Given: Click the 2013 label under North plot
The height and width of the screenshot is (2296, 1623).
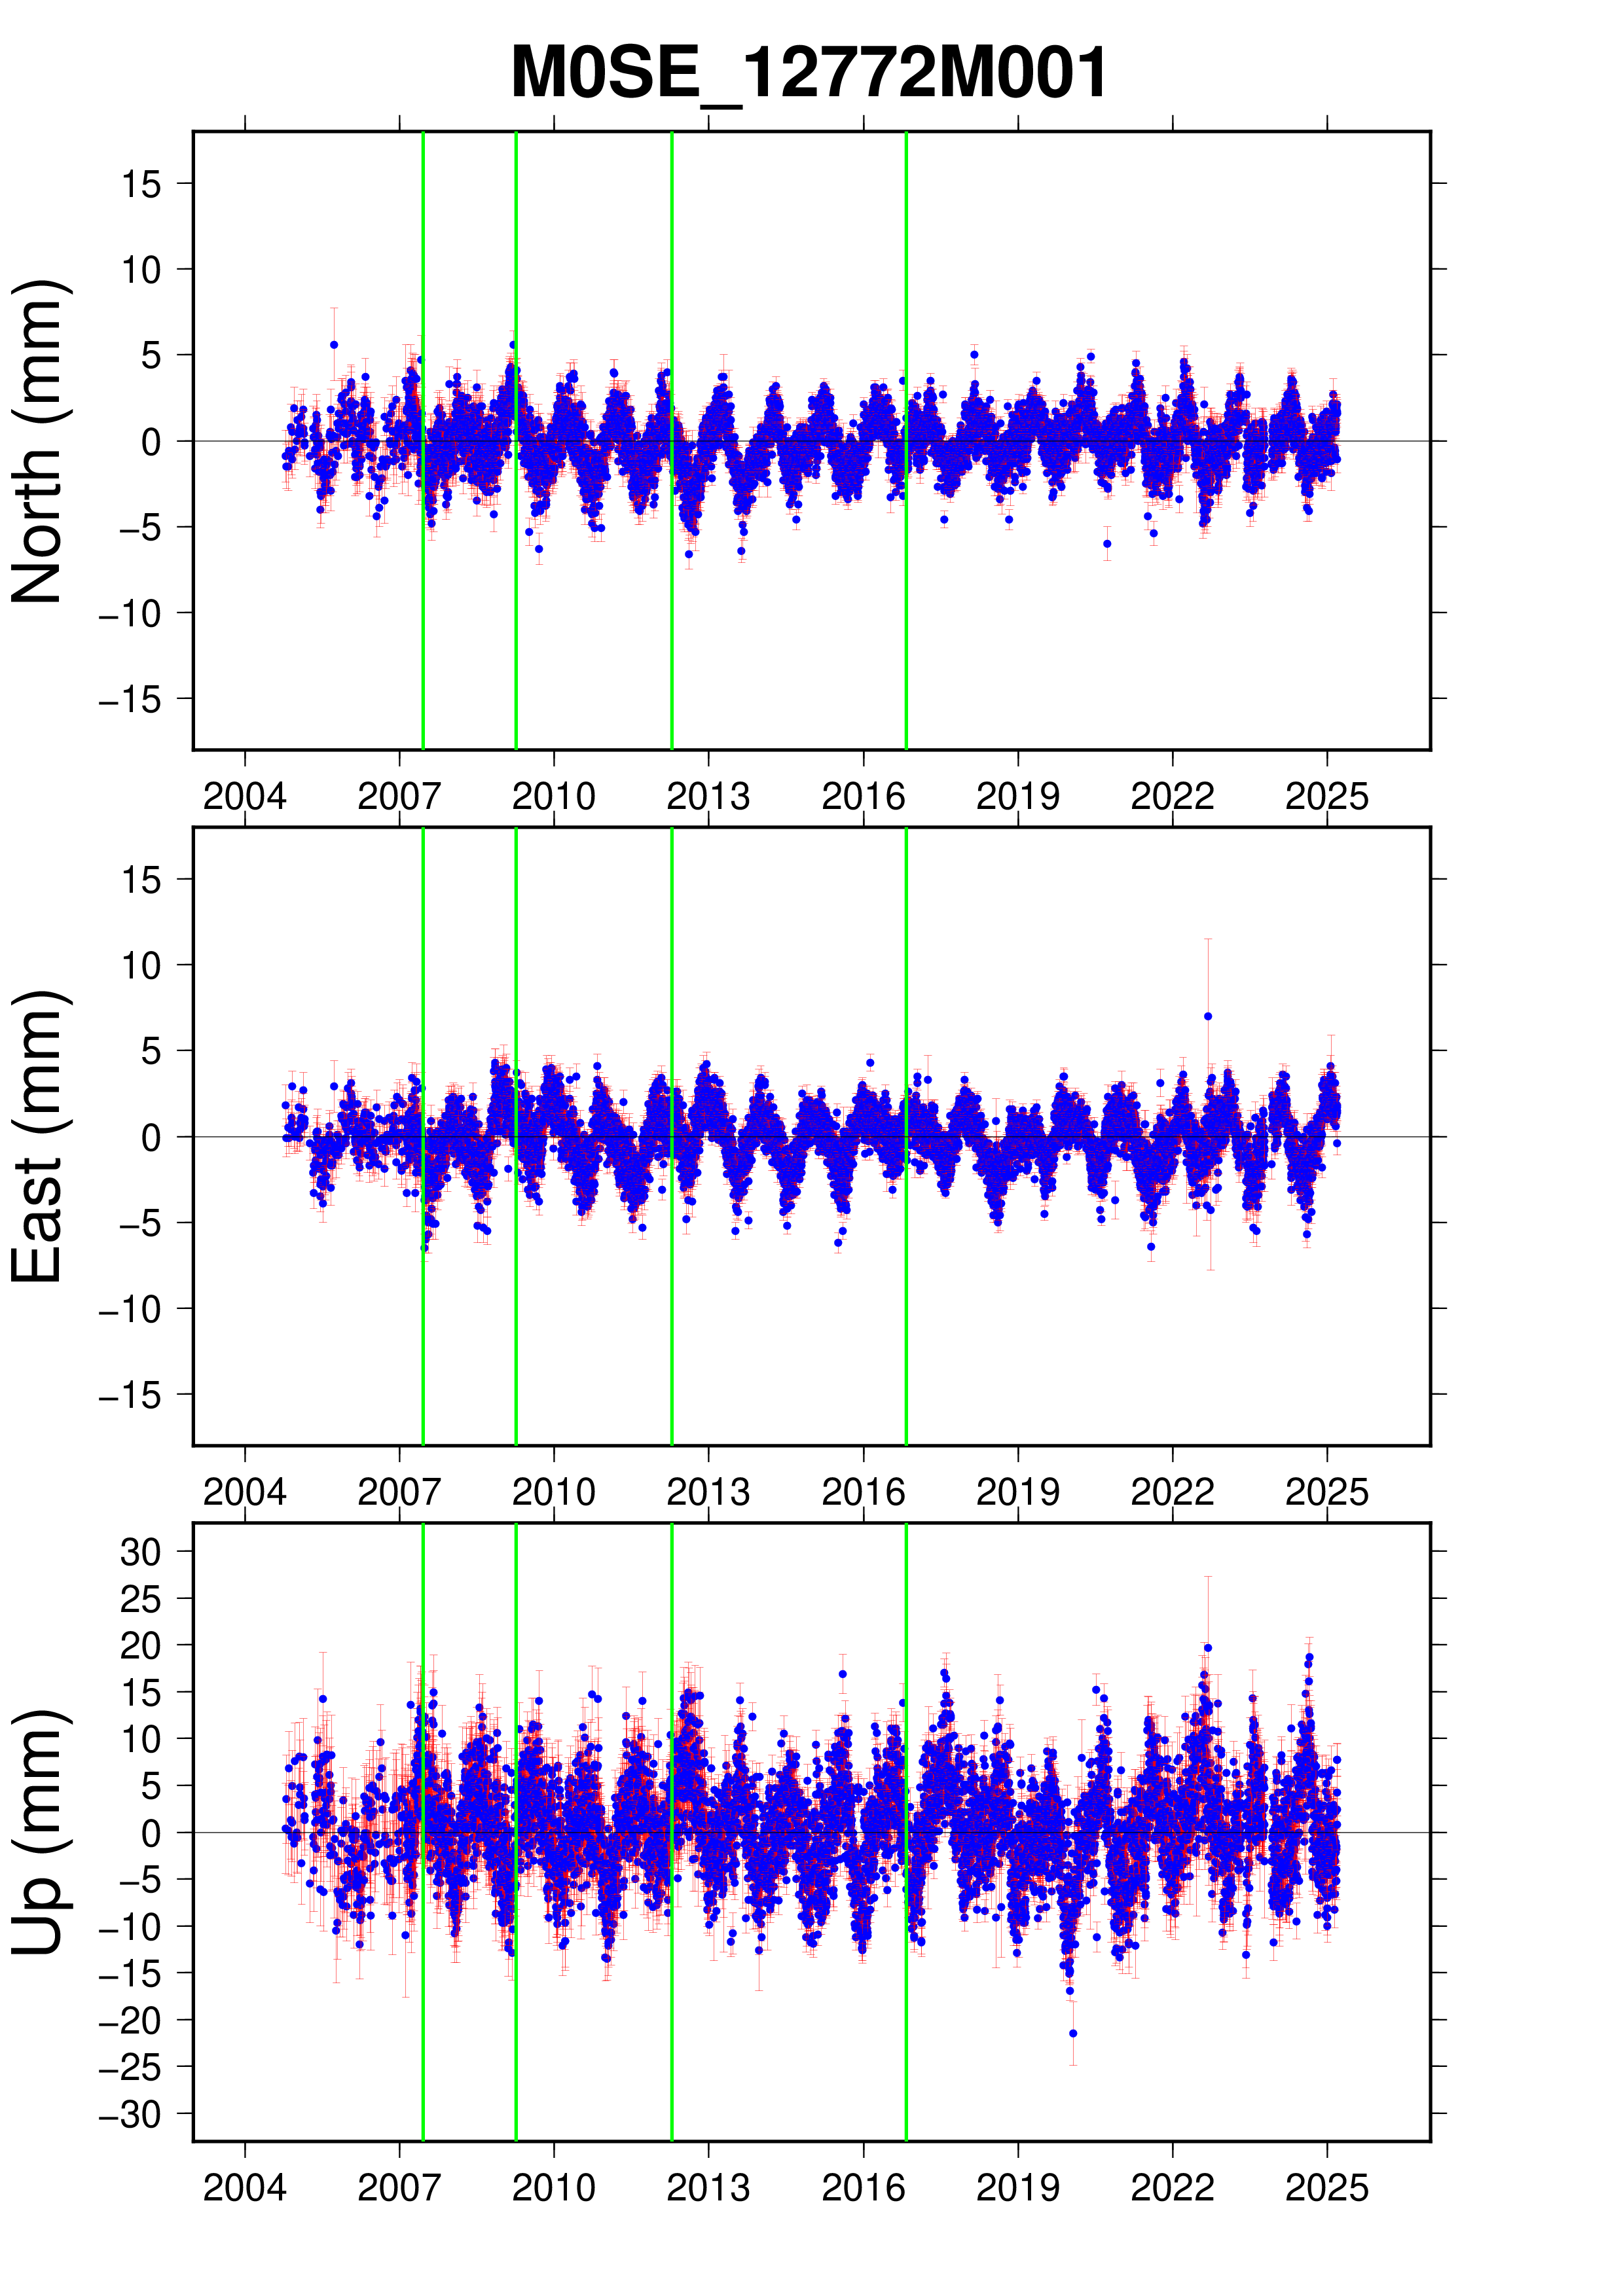Looking at the screenshot, I should click(708, 797).
